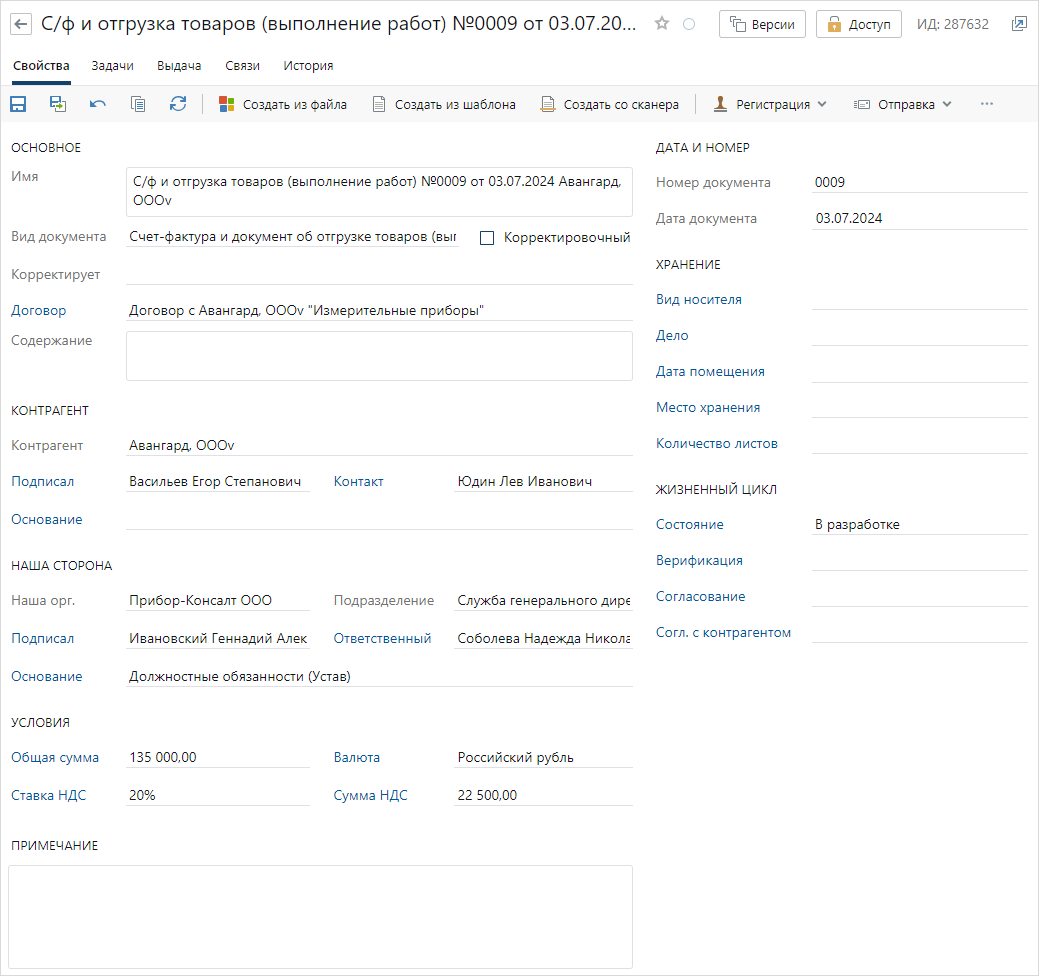Click the copy document icon
This screenshot has height=976, width=1039.
pos(138,104)
